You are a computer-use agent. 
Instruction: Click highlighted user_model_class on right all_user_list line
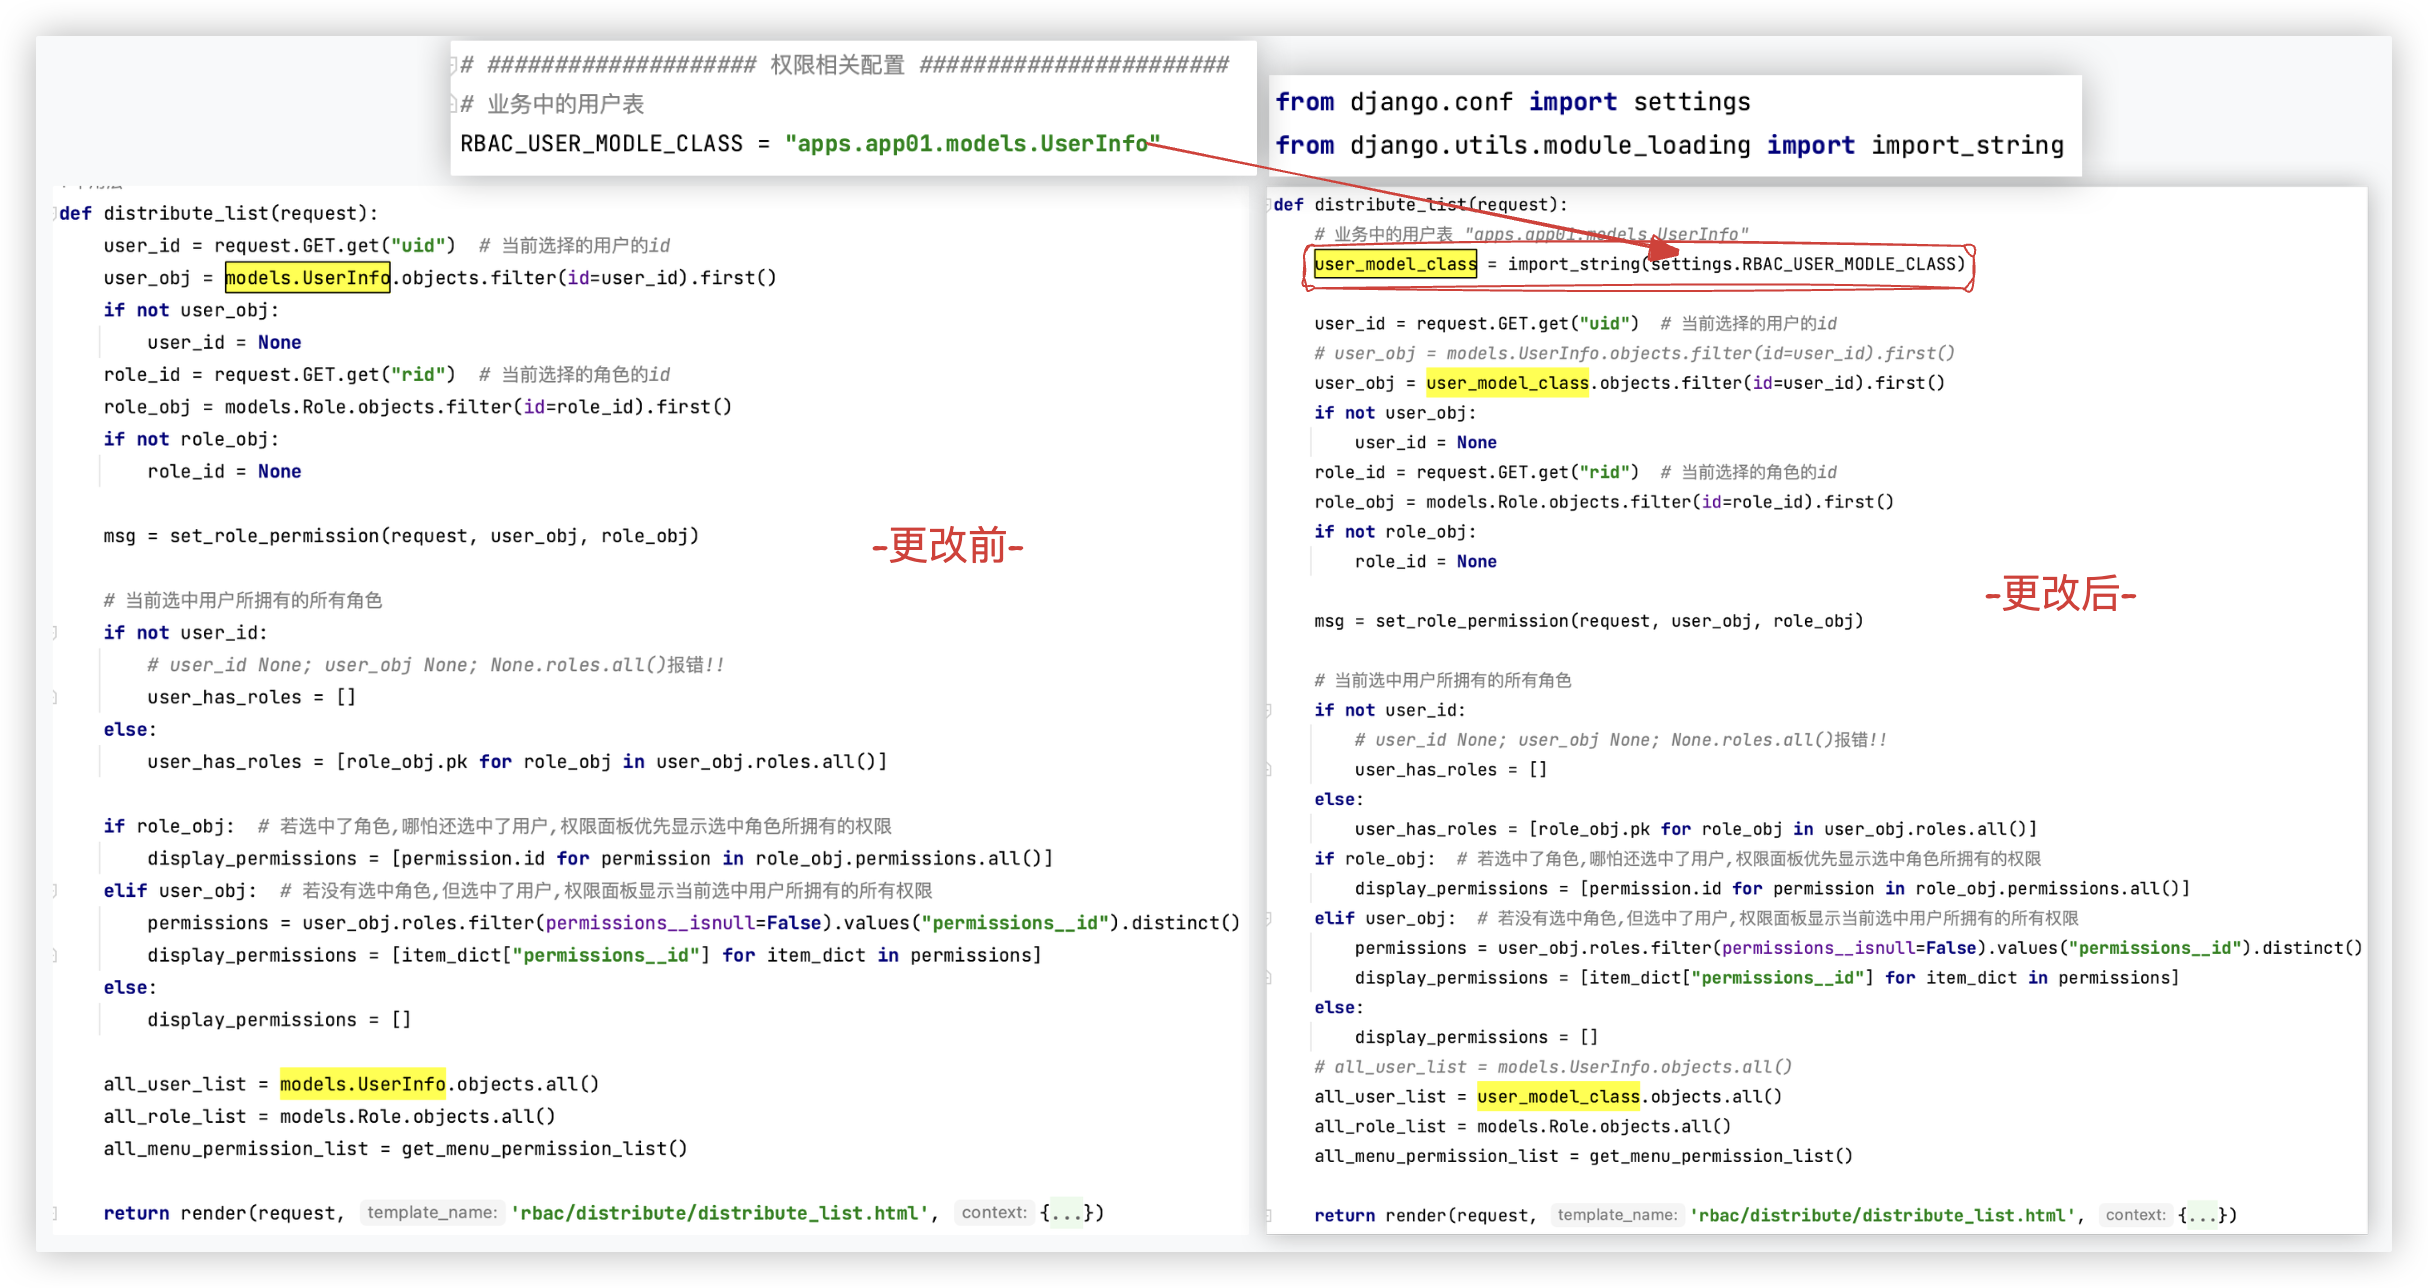[x=1558, y=1097]
